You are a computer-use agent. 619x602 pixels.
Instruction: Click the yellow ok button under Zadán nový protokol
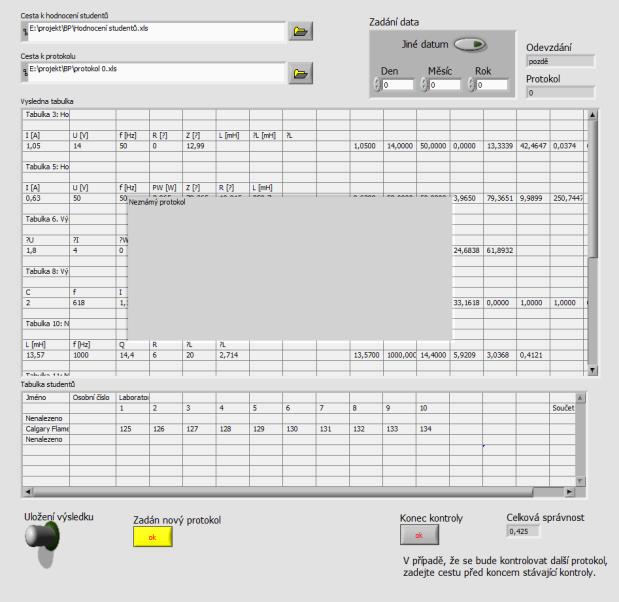pyautogui.click(x=153, y=537)
